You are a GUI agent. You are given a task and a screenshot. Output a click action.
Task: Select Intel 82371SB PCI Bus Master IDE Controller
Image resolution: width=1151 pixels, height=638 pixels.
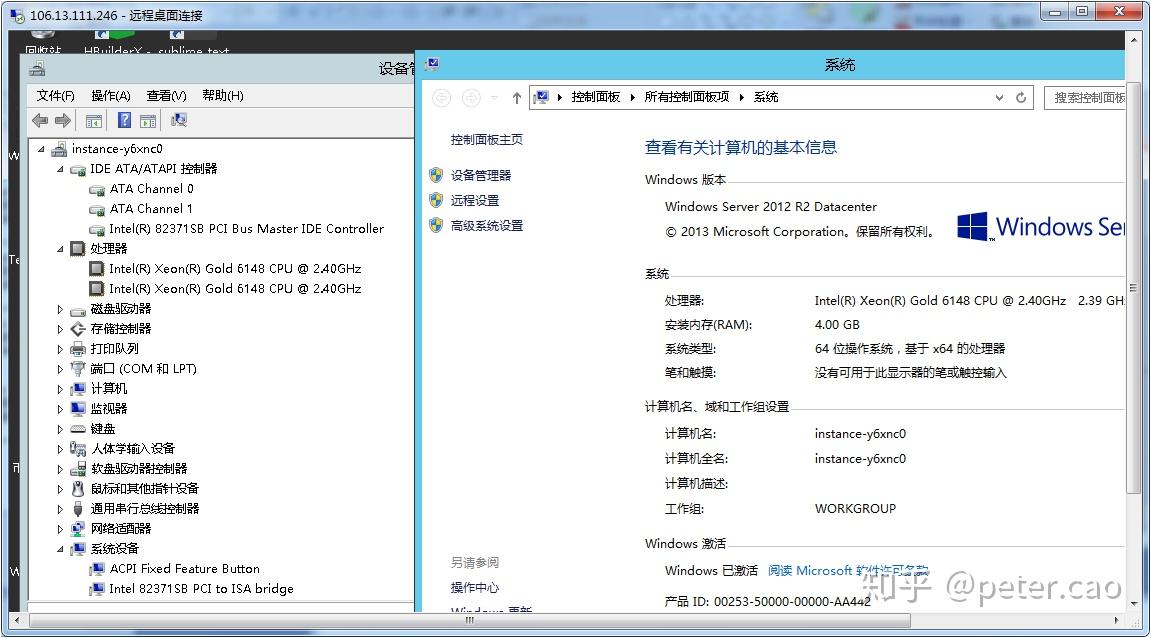click(x=247, y=228)
